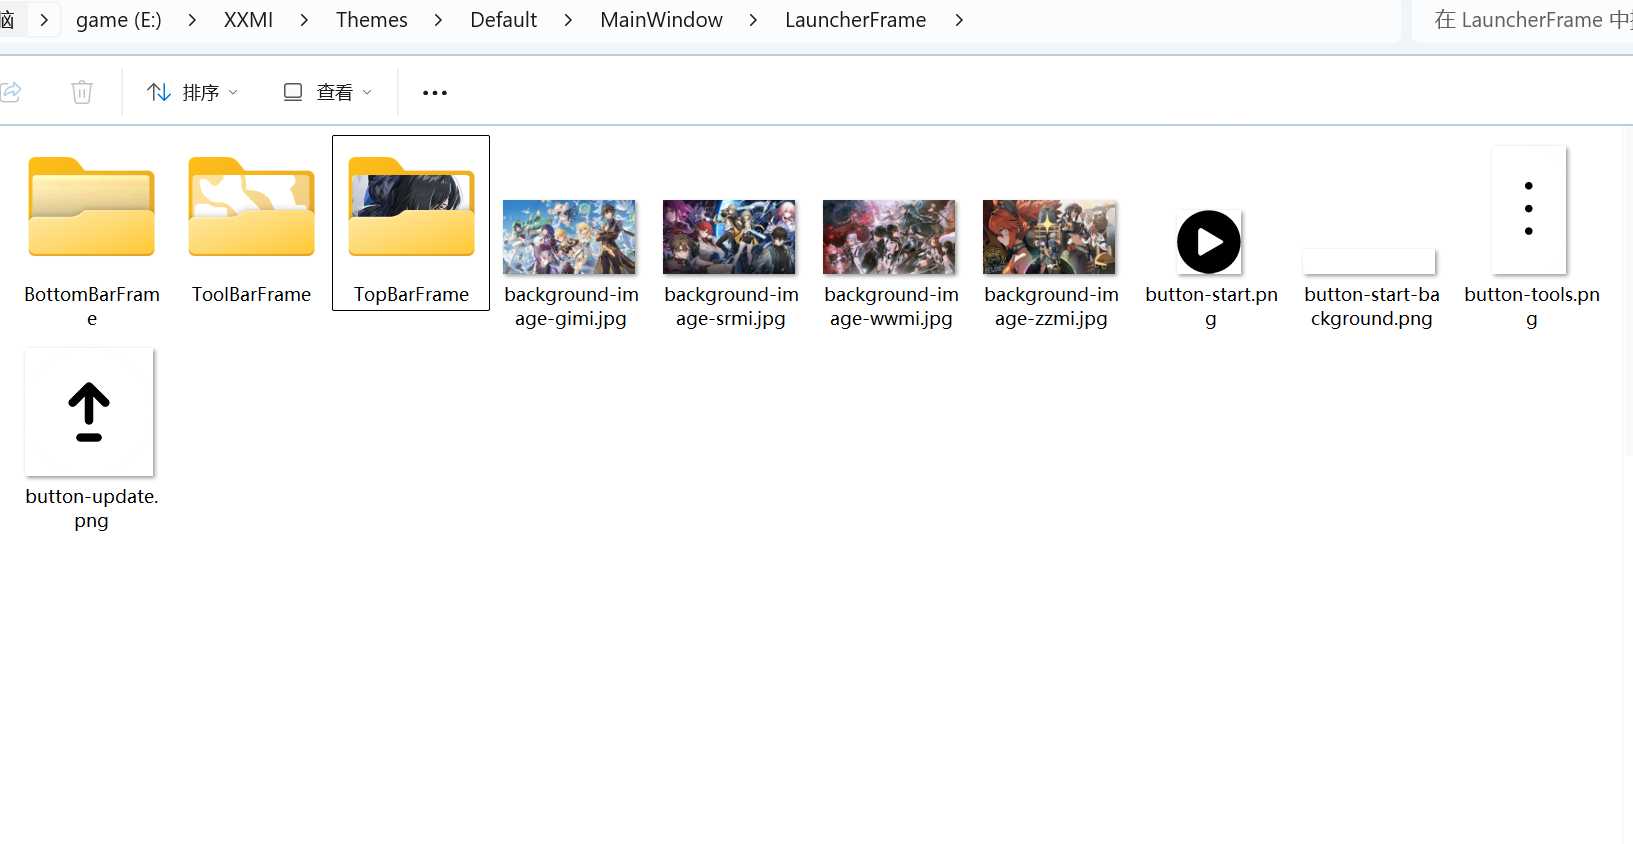Open the View (查看) dropdown

[x=328, y=92]
